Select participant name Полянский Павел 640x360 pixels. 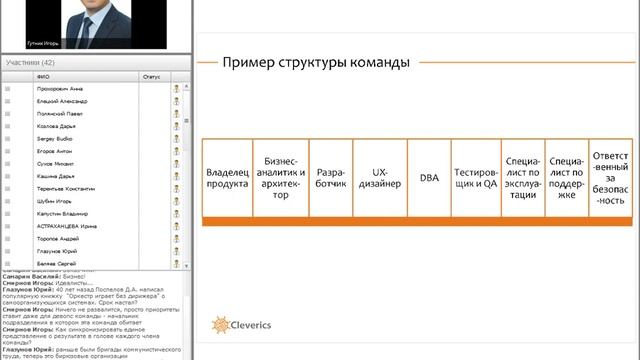point(60,114)
